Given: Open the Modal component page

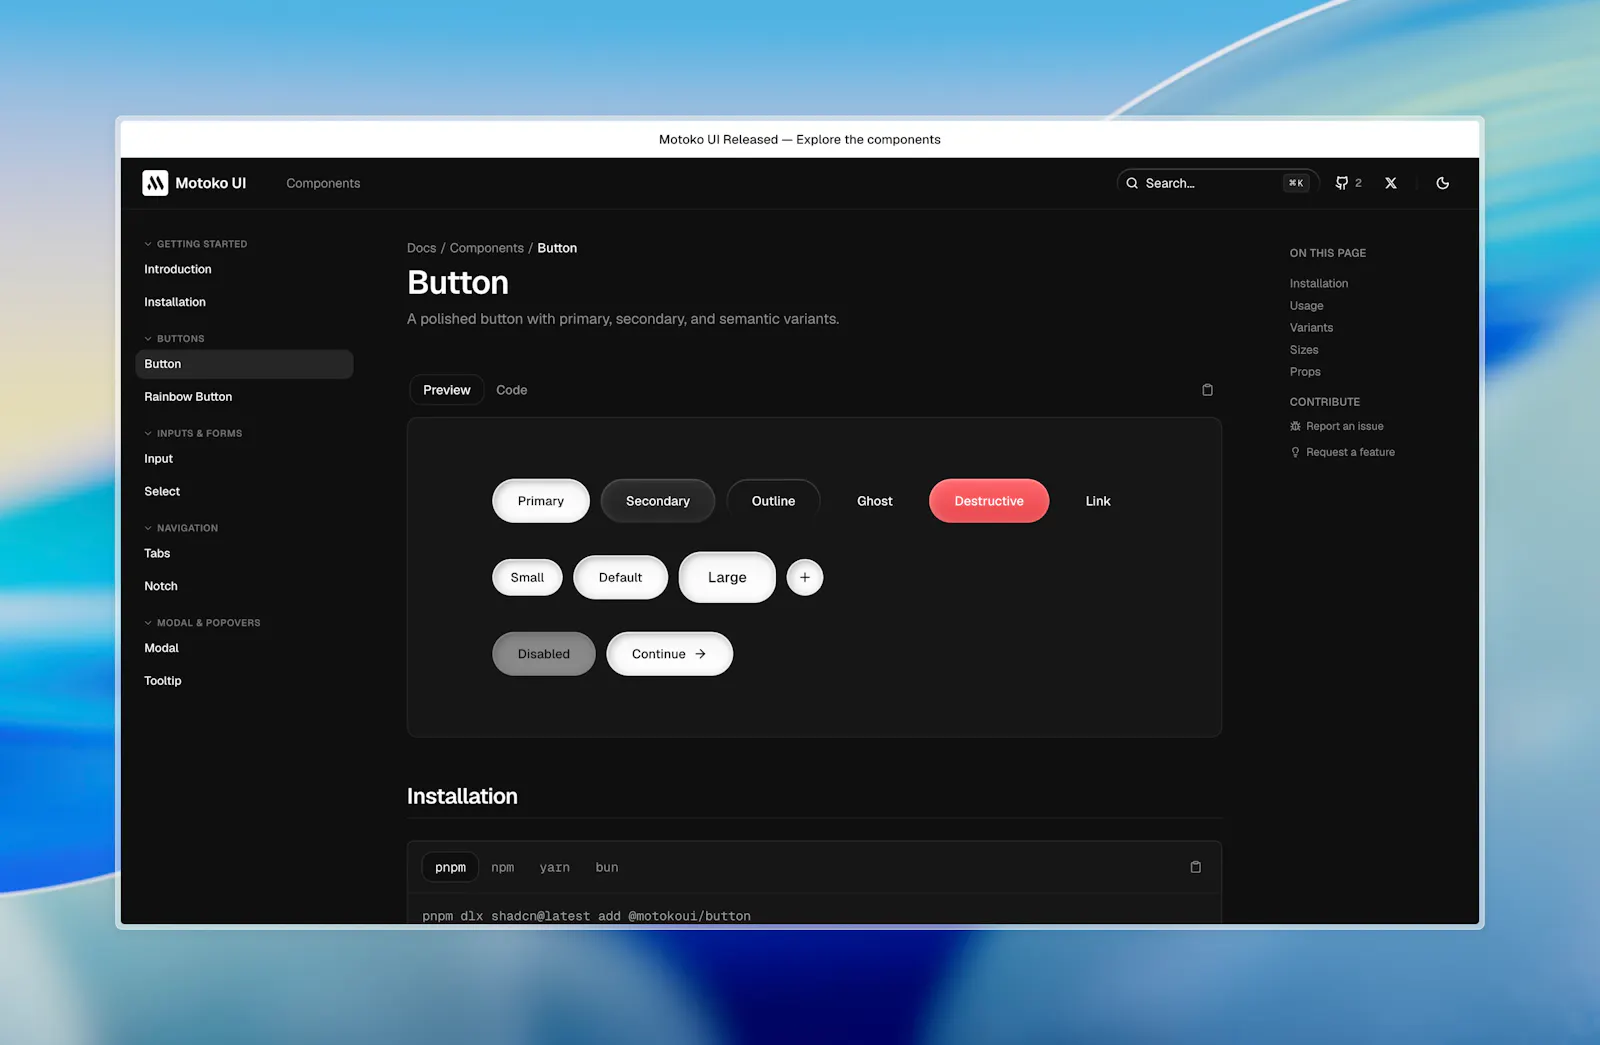Looking at the screenshot, I should click(161, 648).
